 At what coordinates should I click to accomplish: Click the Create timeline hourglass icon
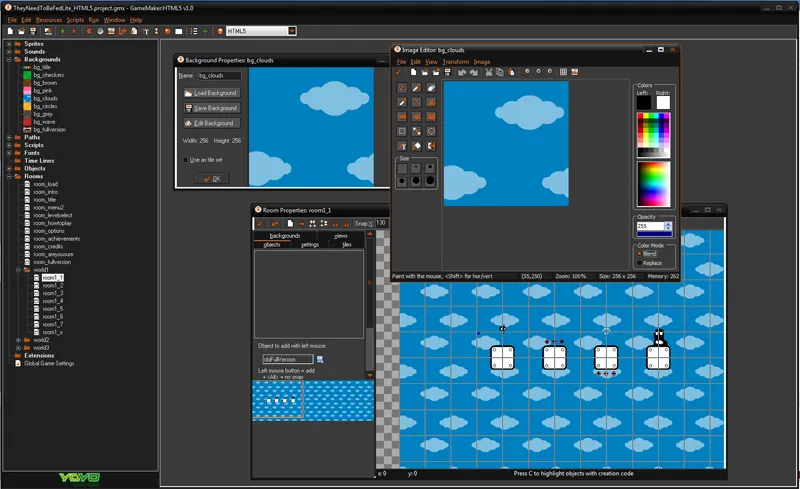point(157,31)
